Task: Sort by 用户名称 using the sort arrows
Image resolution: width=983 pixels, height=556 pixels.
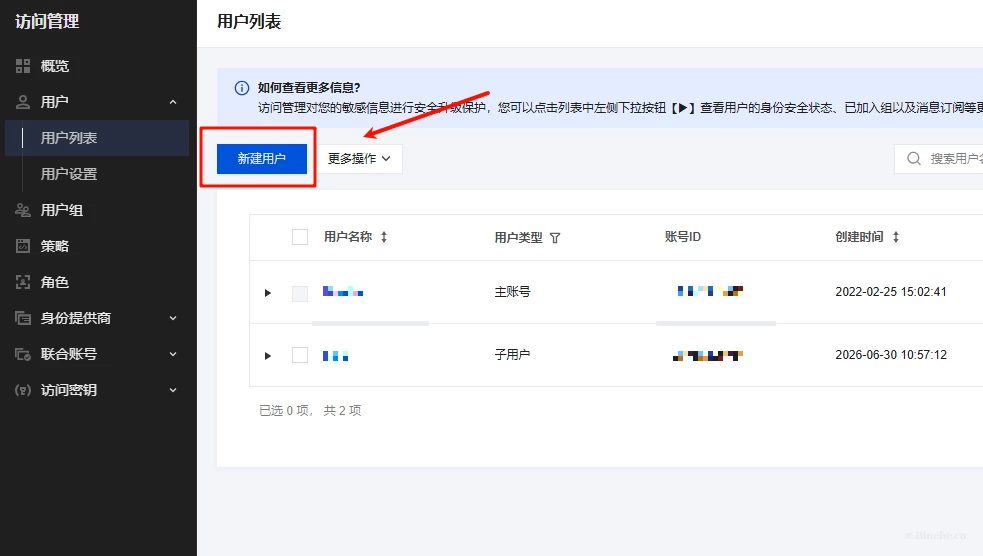Action: coord(384,237)
